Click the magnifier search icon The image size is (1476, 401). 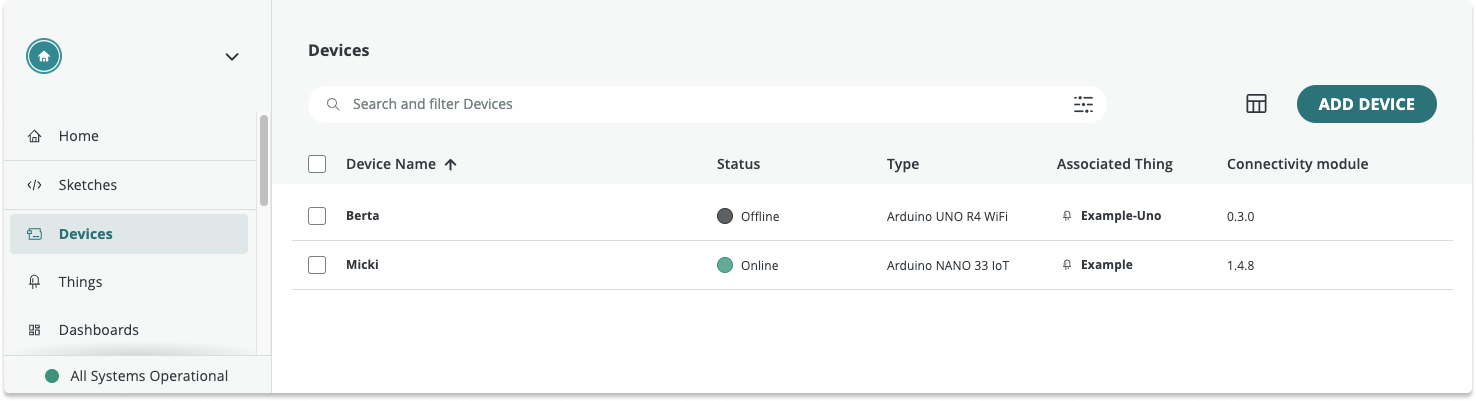coord(334,104)
